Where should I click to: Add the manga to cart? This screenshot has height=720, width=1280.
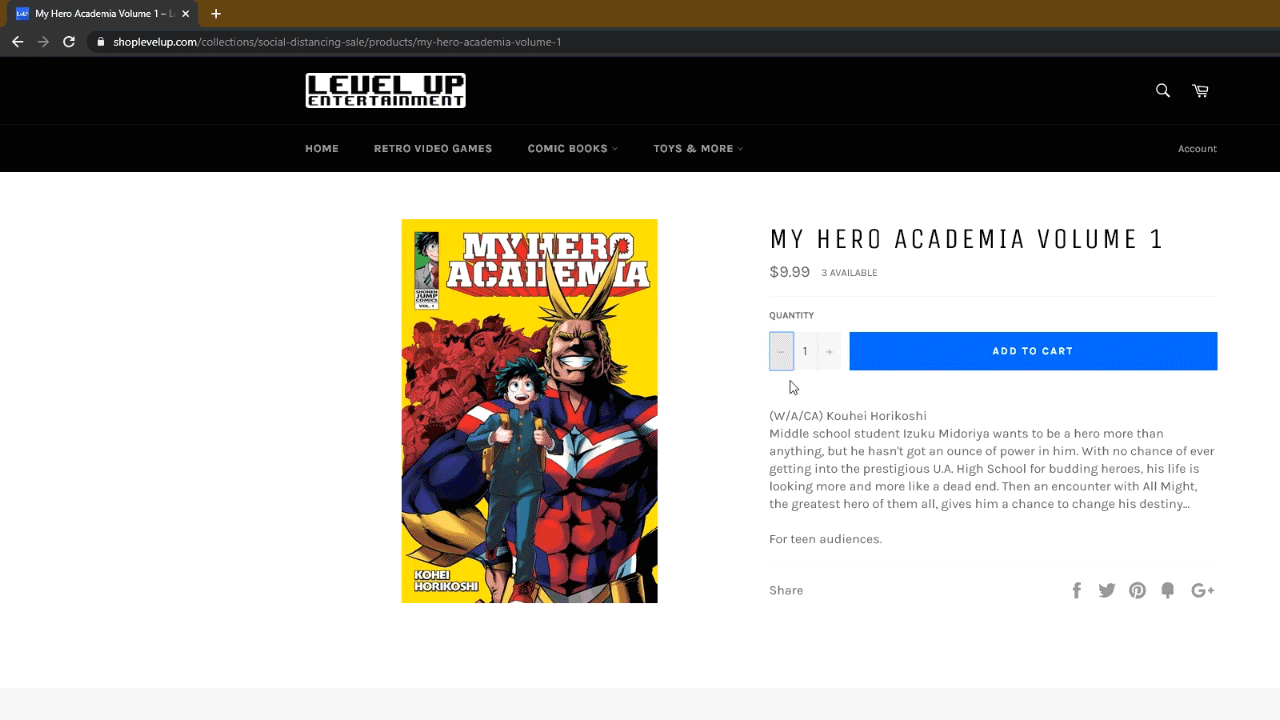point(1033,351)
